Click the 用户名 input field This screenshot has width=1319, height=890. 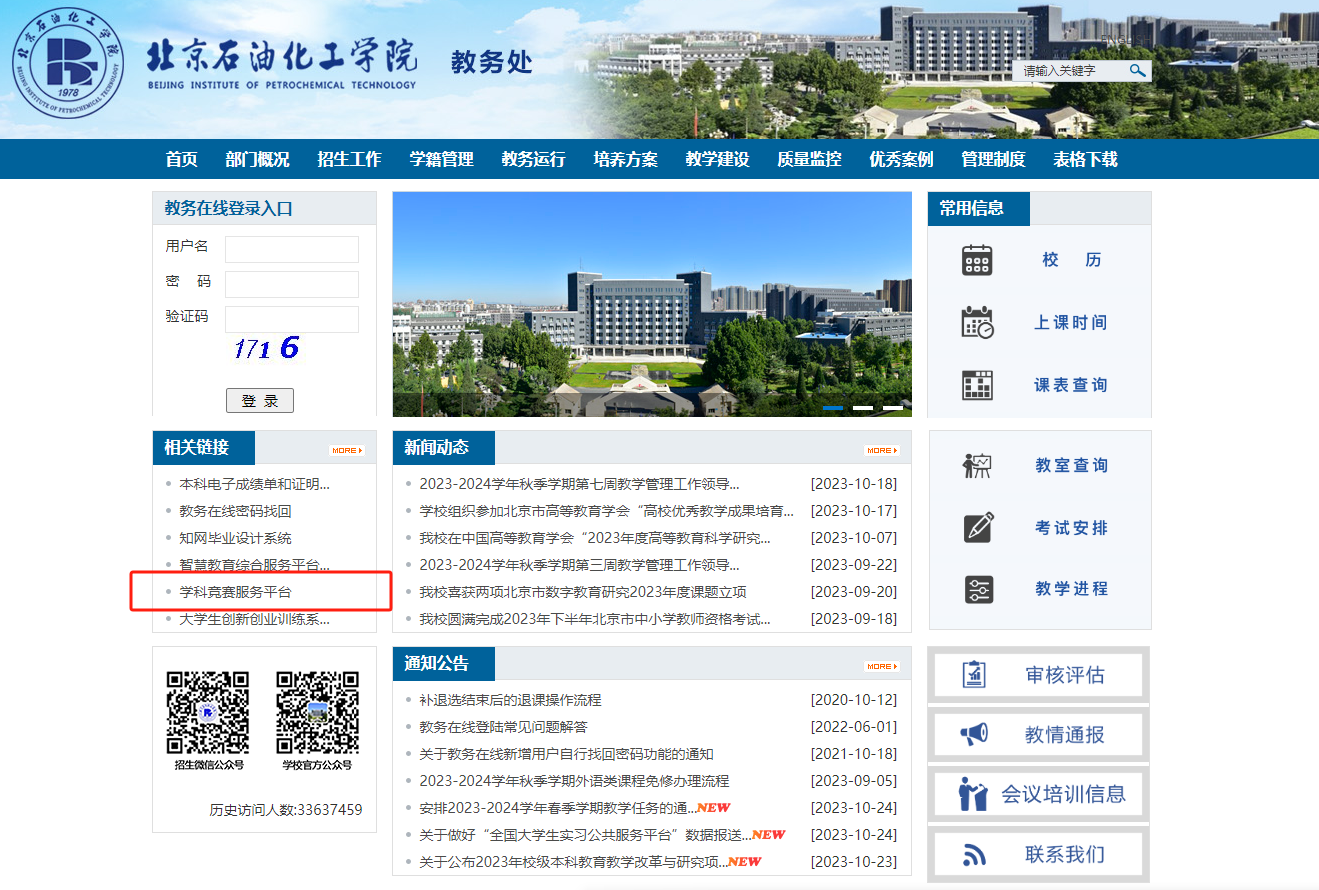[292, 249]
